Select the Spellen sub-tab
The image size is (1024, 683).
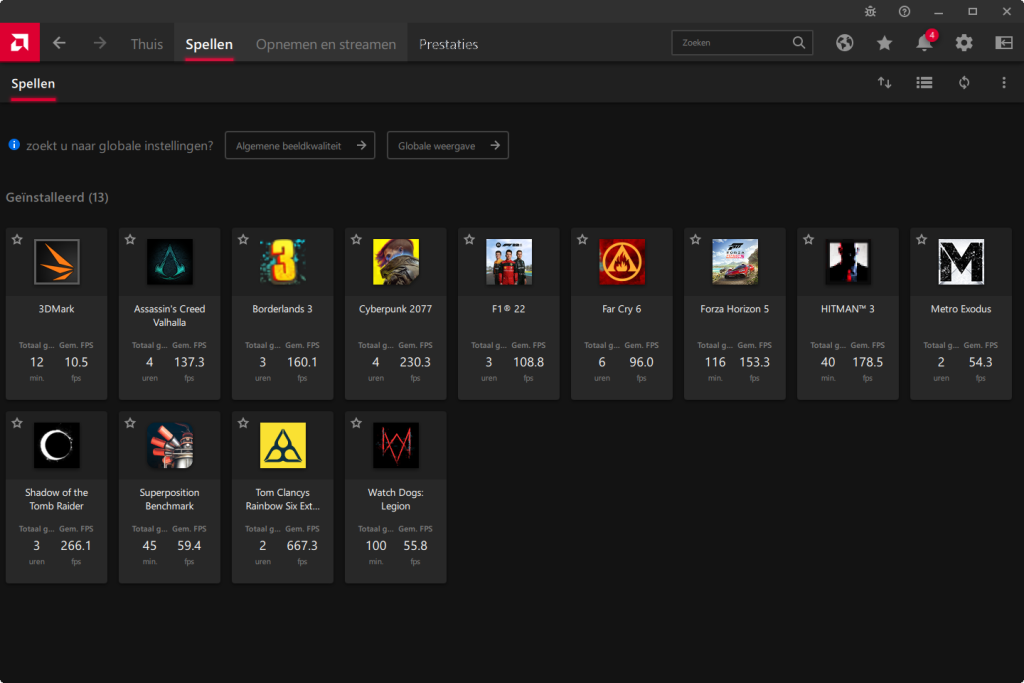pyautogui.click(x=33, y=84)
